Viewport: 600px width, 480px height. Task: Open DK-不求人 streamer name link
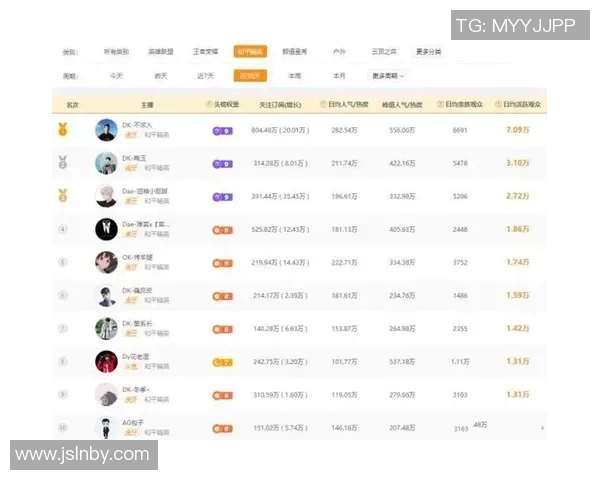click(137, 125)
